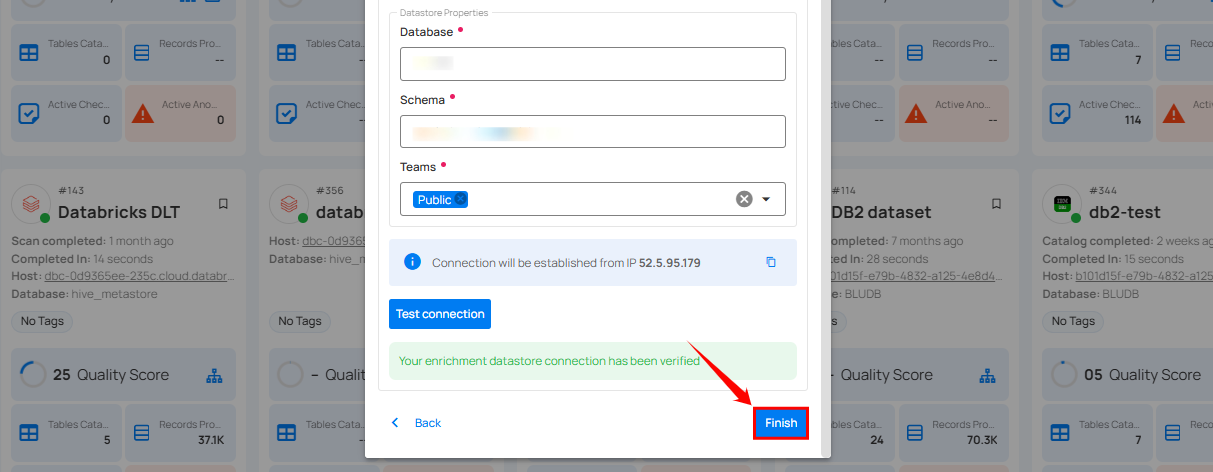Bookmark the Databricks DLT datastore
Viewport: 1213px width, 472px height.
click(223, 204)
